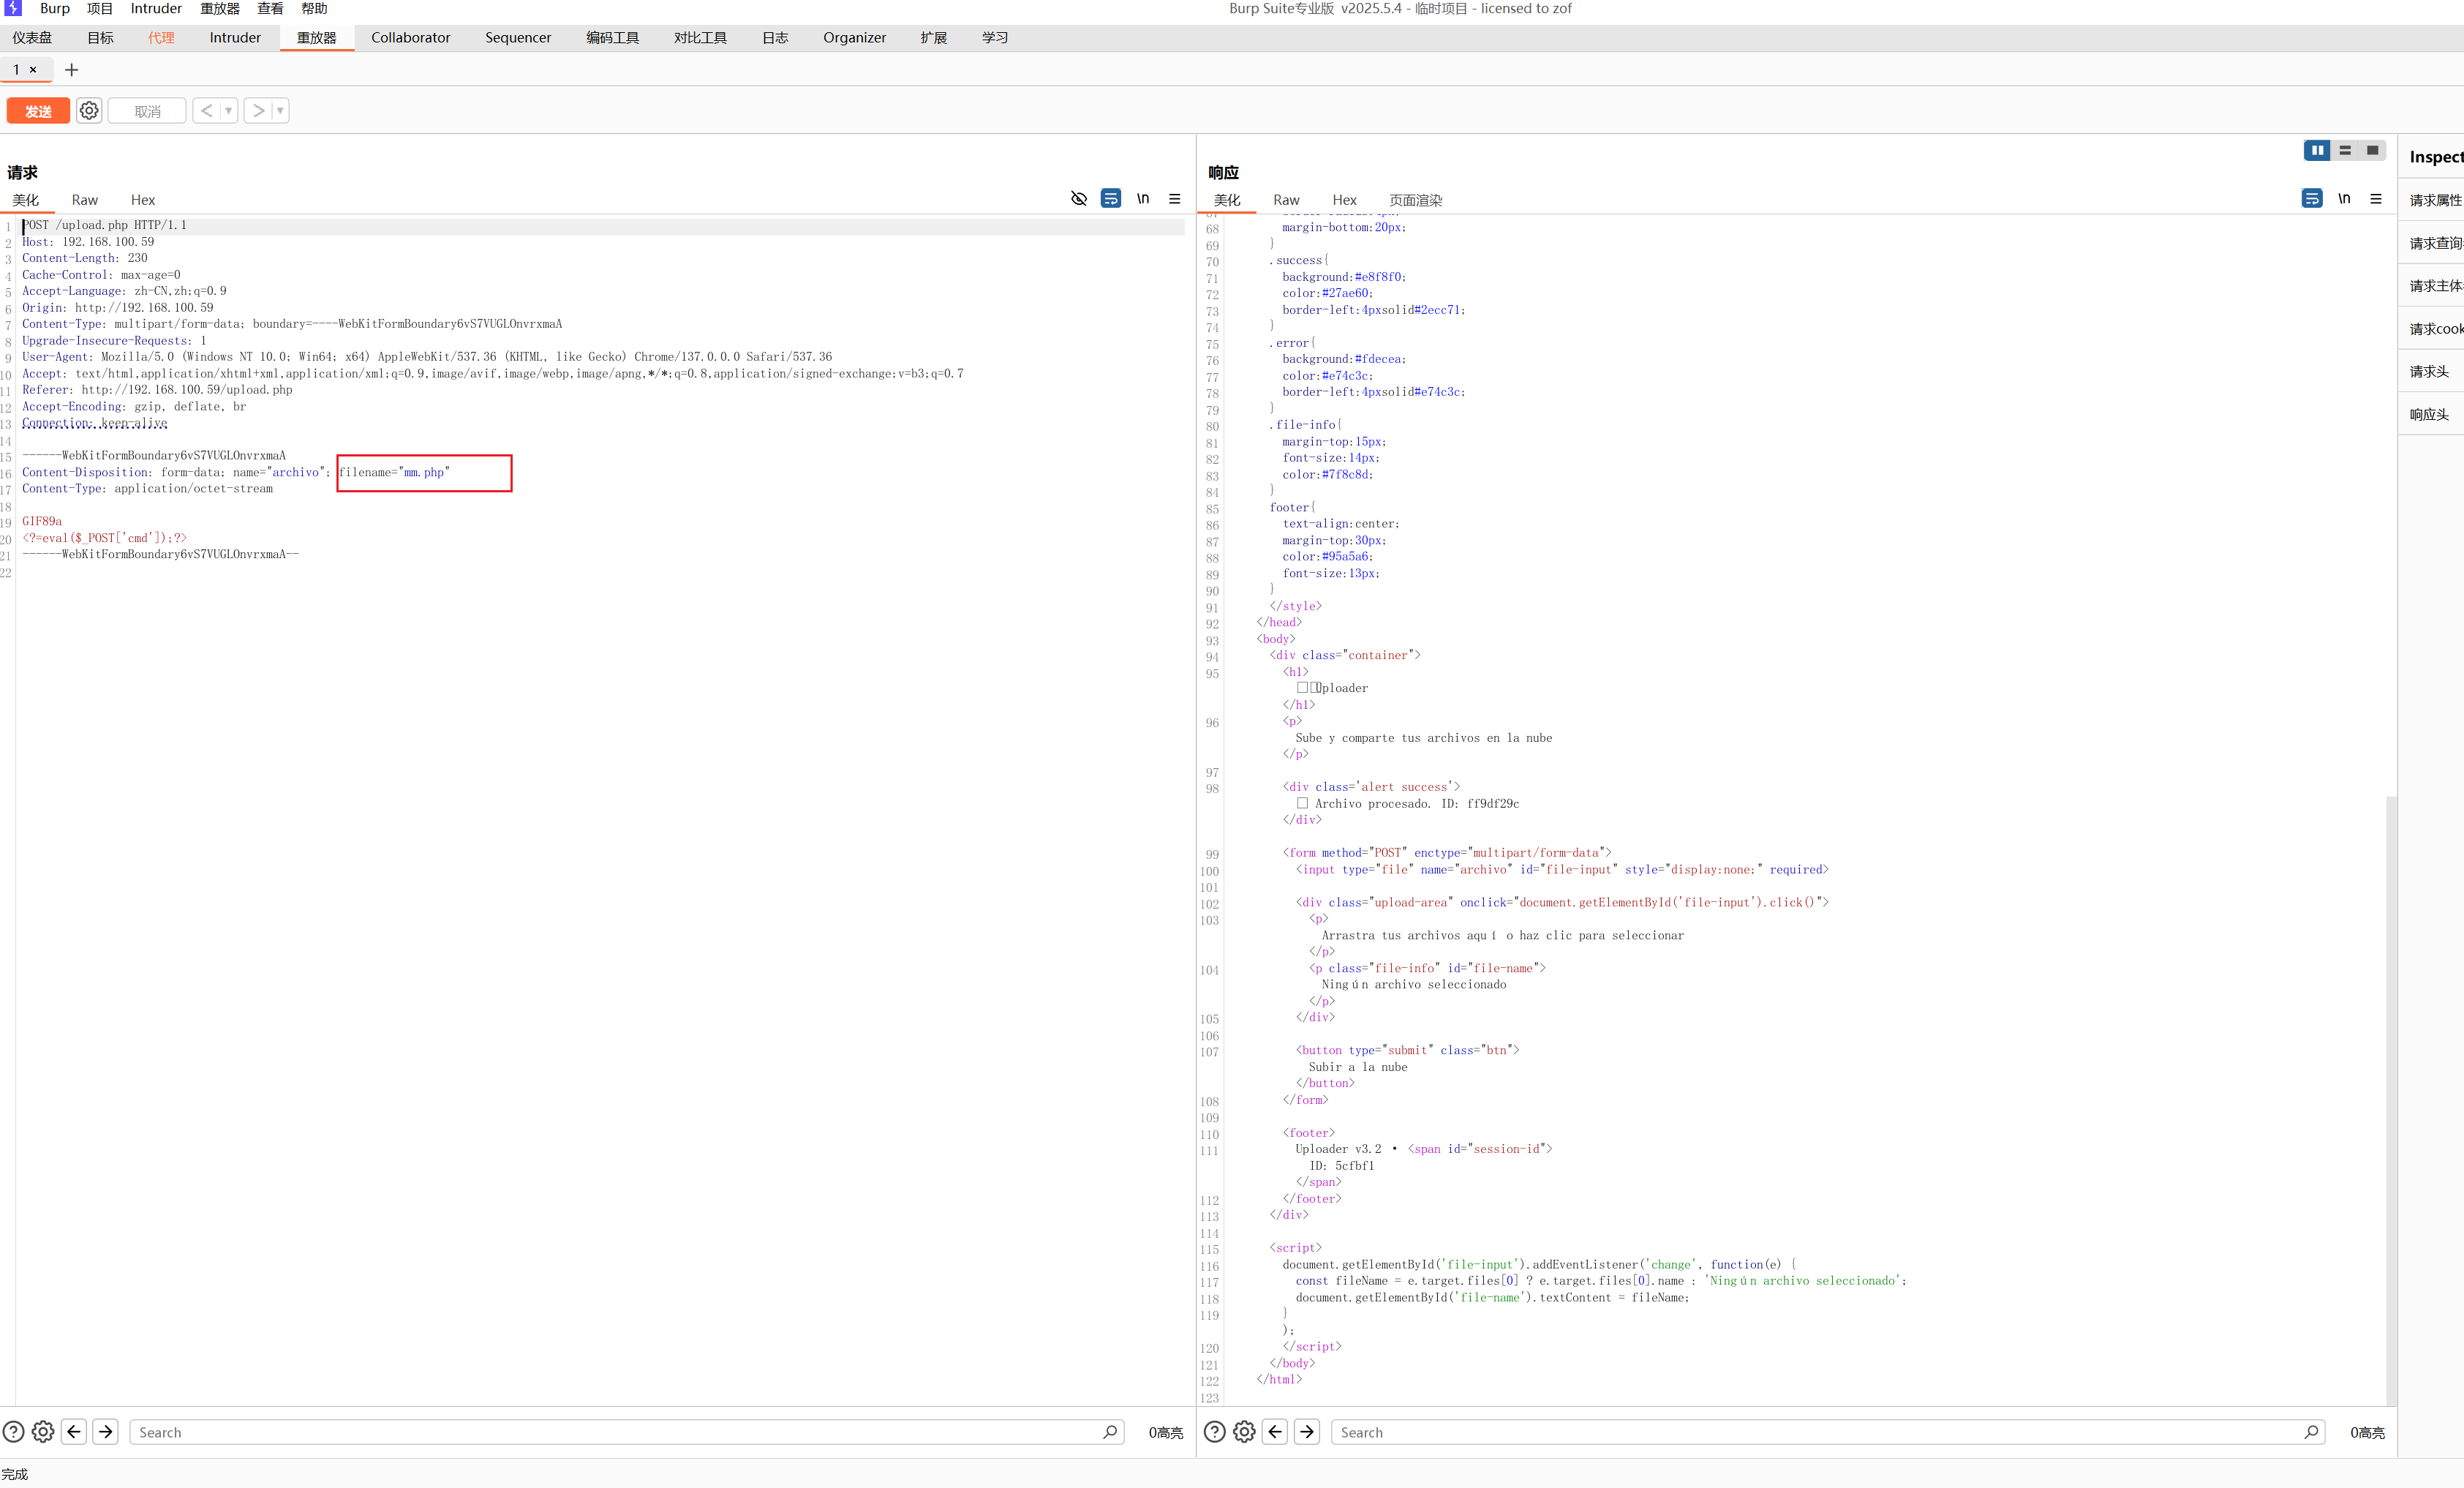
Task: Go to previous match in request search
Action: (74, 1432)
